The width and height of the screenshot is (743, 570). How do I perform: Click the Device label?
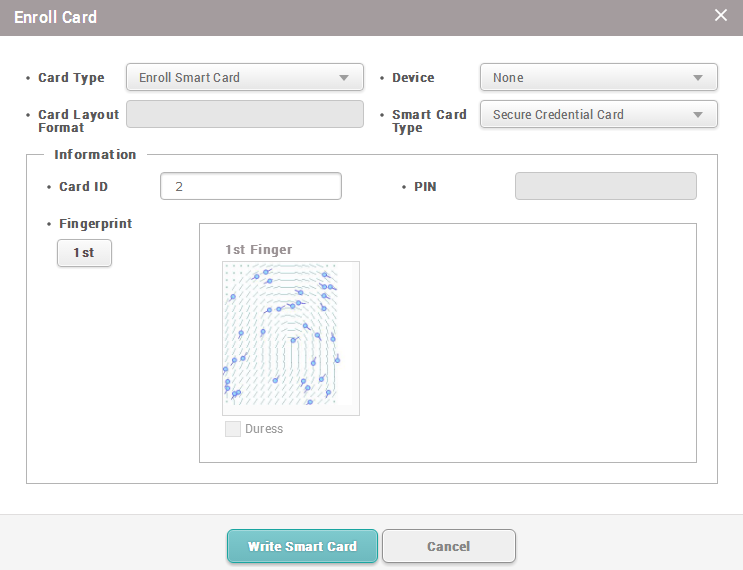(x=413, y=78)
